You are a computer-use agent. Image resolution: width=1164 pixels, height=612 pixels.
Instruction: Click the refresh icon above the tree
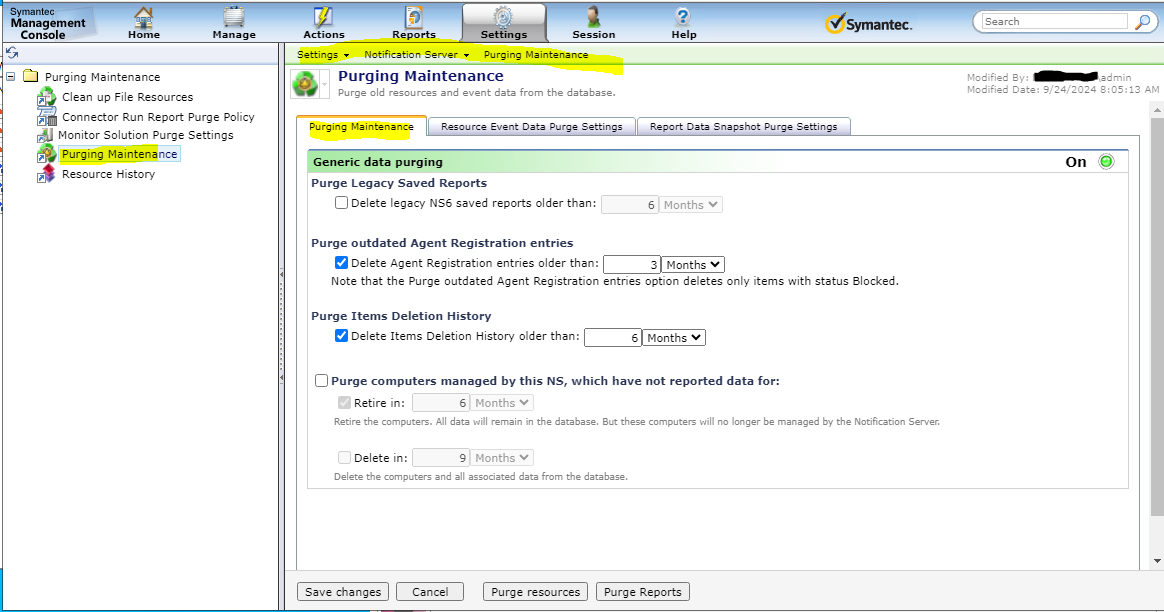point(12,53)
